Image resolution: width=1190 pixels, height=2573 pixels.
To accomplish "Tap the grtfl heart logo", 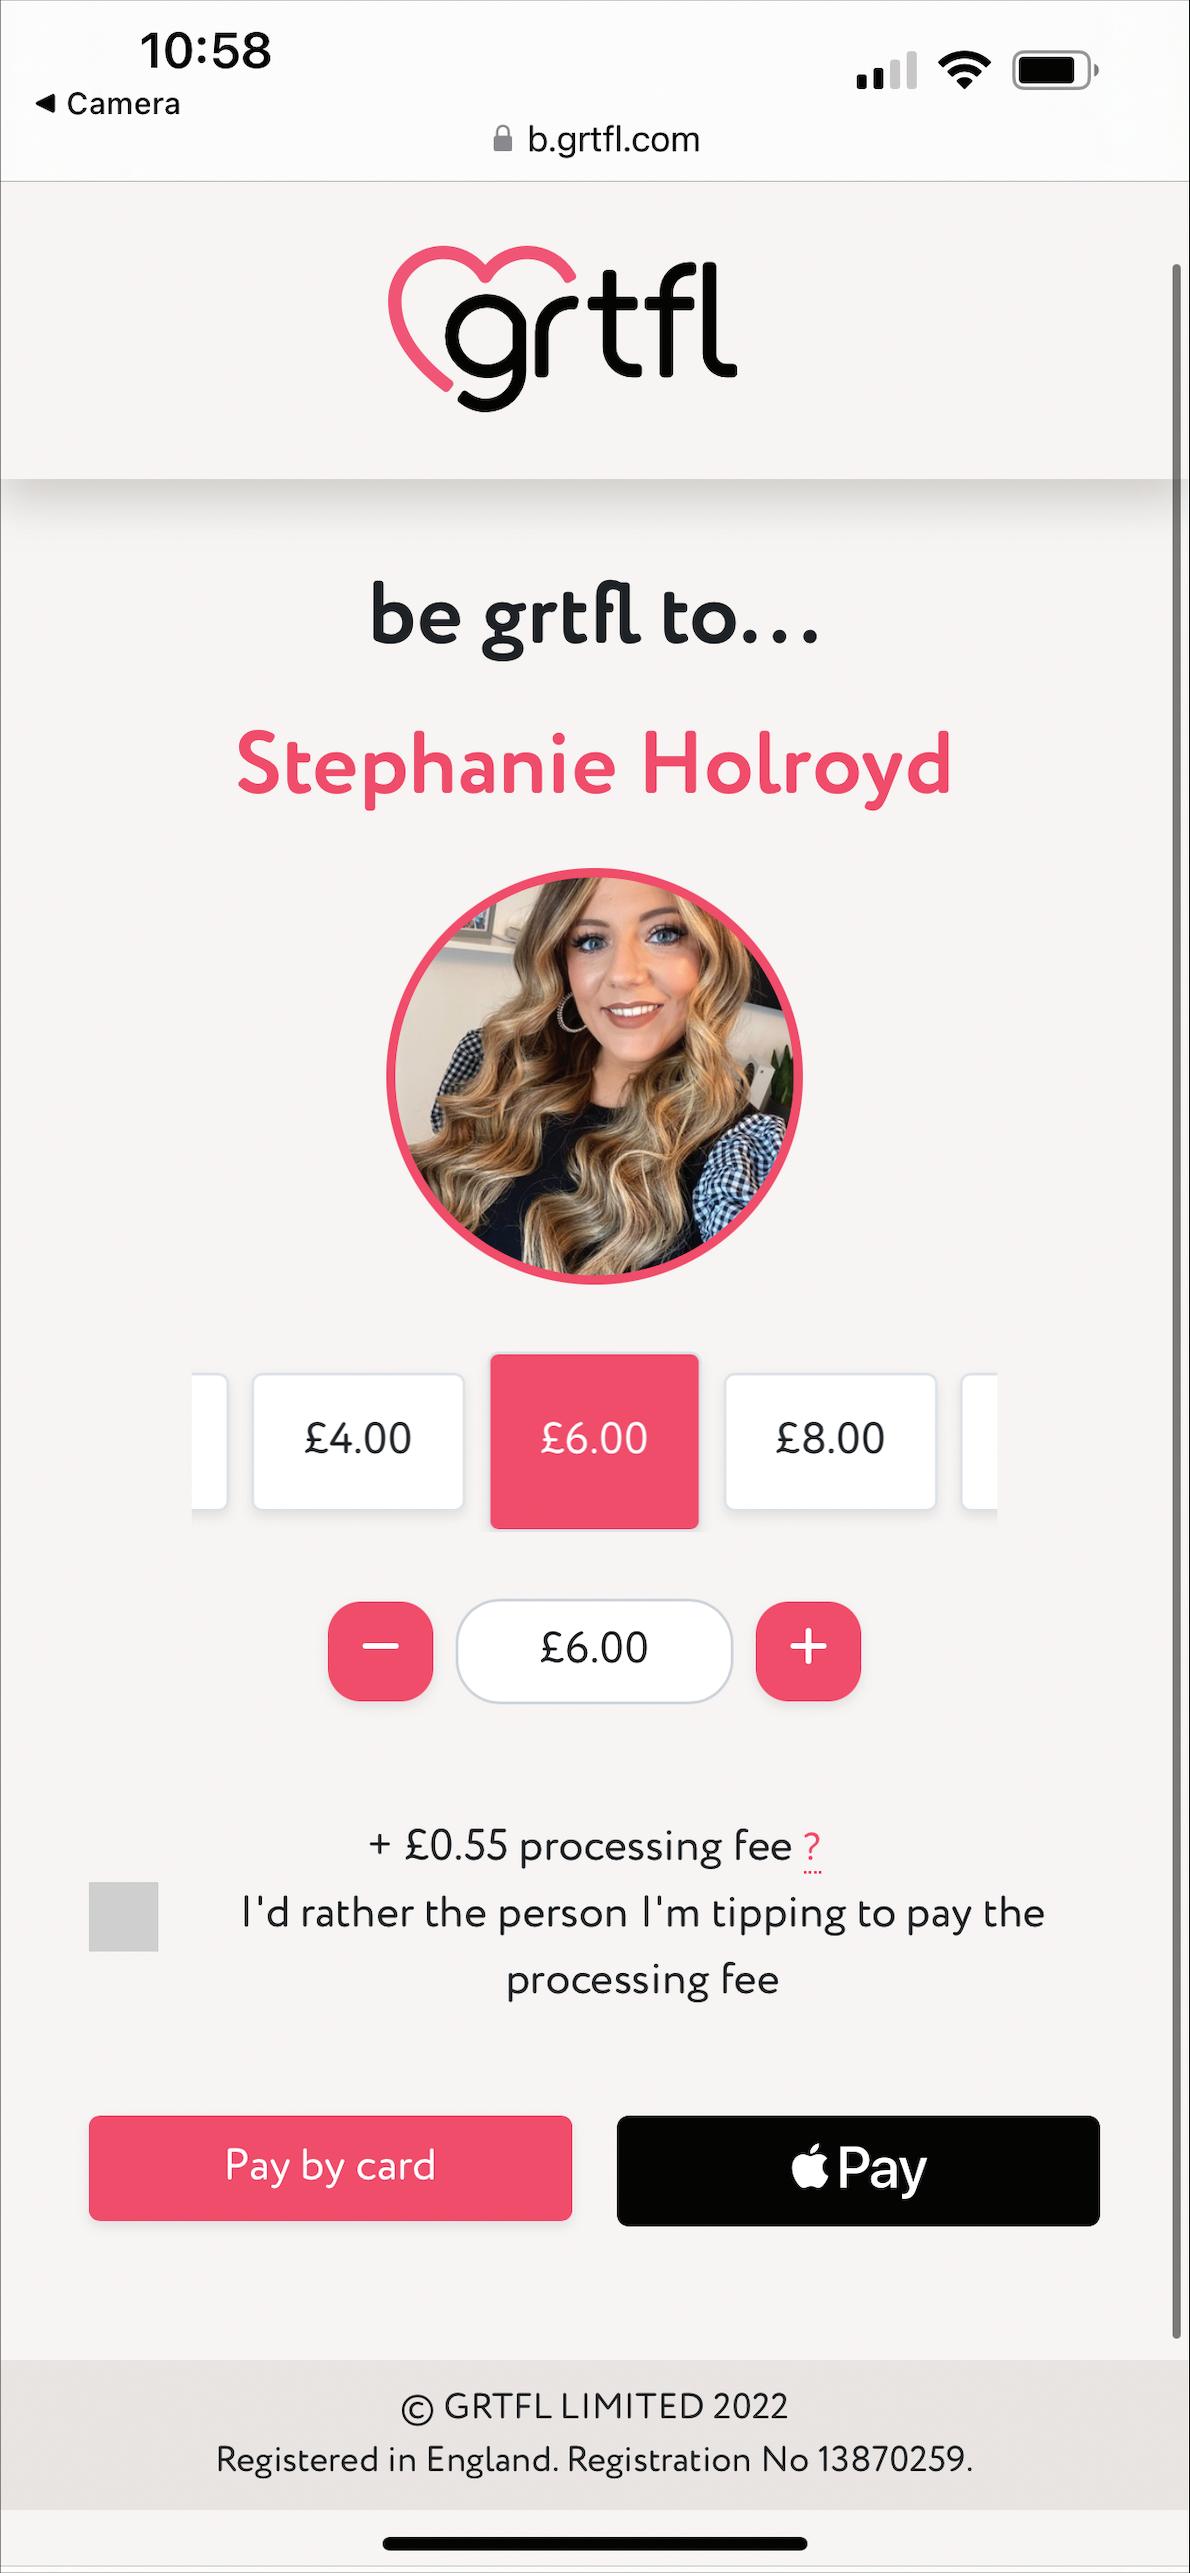I will point(562,327).
